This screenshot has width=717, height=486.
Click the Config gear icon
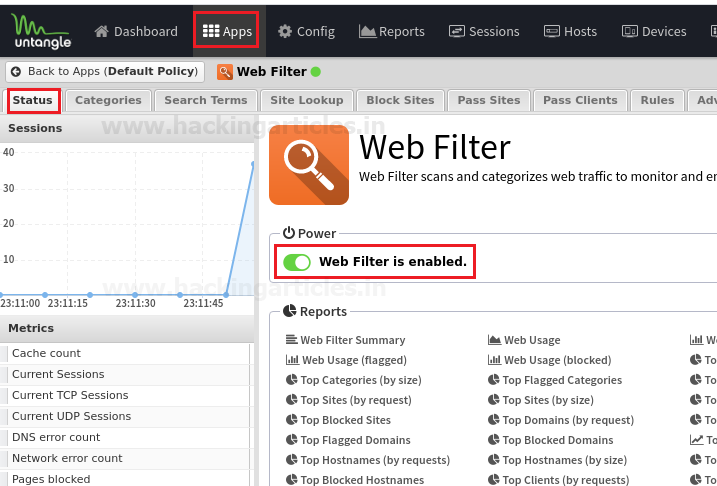(285, 31)
